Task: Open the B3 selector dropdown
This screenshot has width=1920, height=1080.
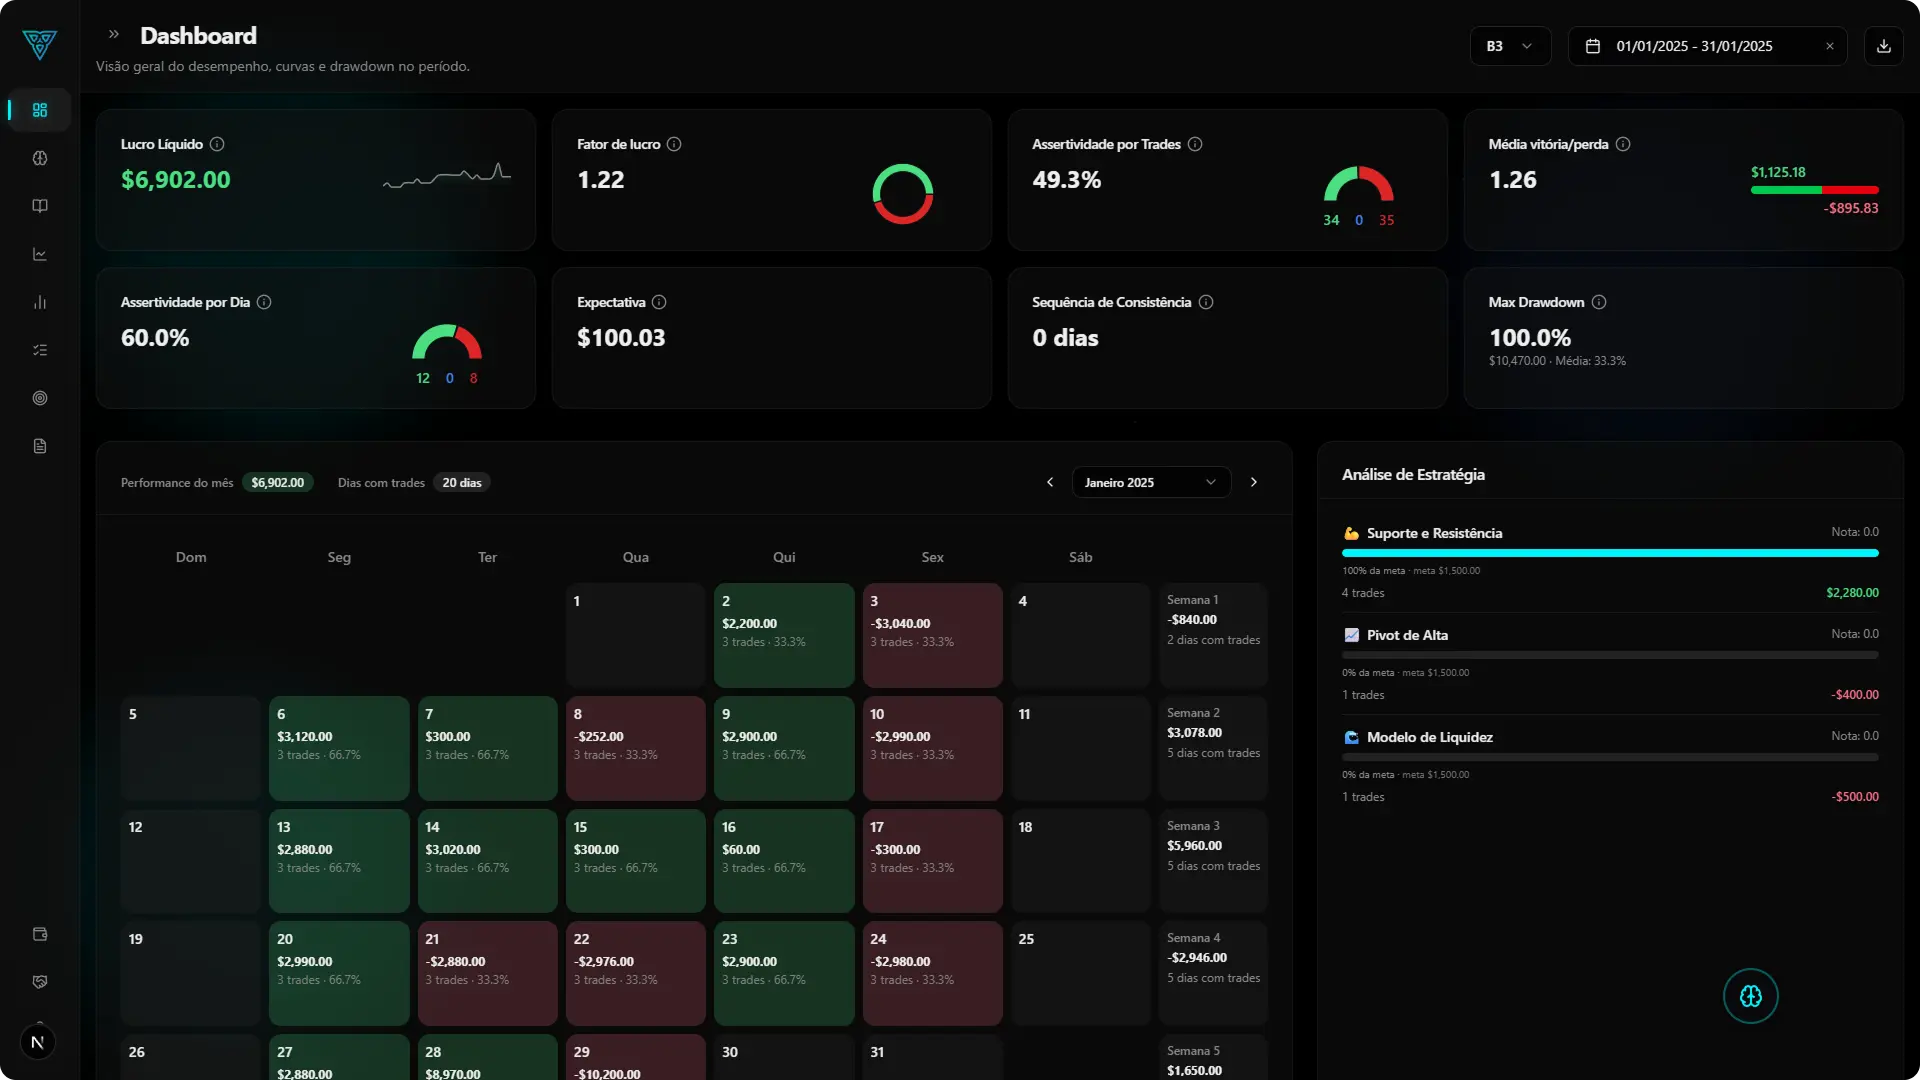Action: (1509, 46)
